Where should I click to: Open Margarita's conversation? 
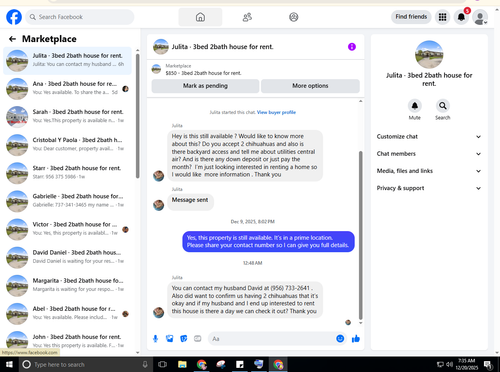[x=67, y=285]
